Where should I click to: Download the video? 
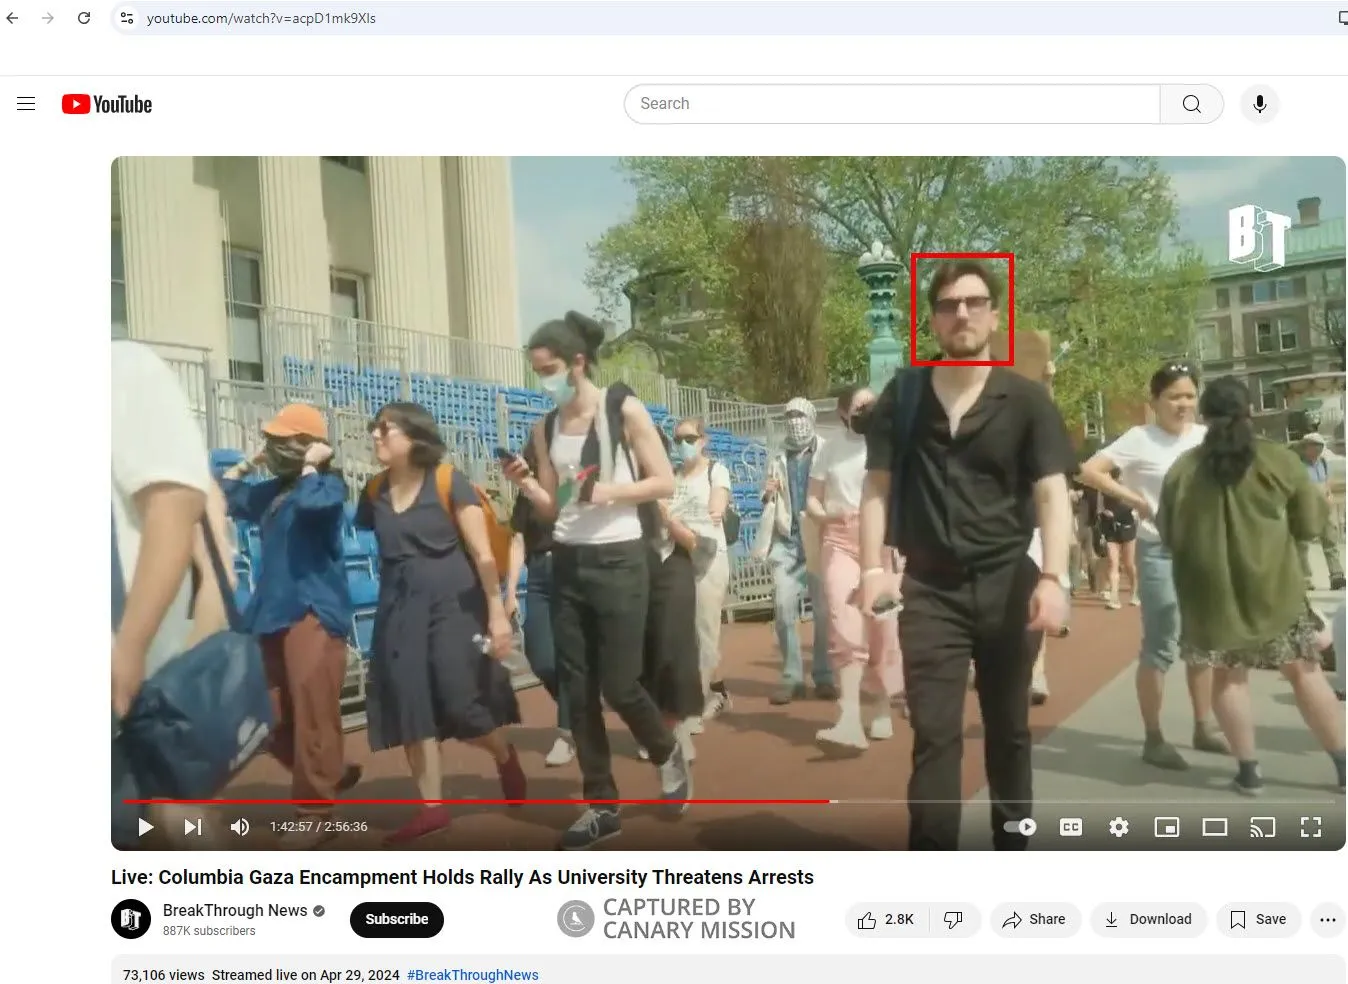pyautogui.click(x=1148, y=919)
